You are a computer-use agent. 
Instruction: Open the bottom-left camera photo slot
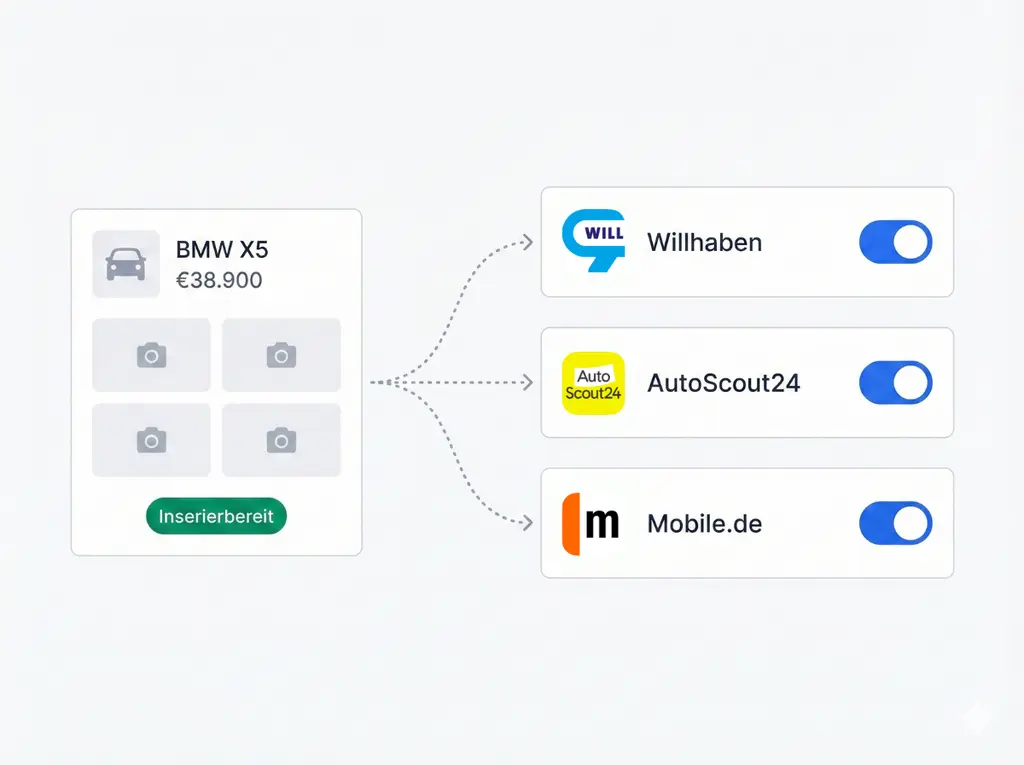pos(151,440)
